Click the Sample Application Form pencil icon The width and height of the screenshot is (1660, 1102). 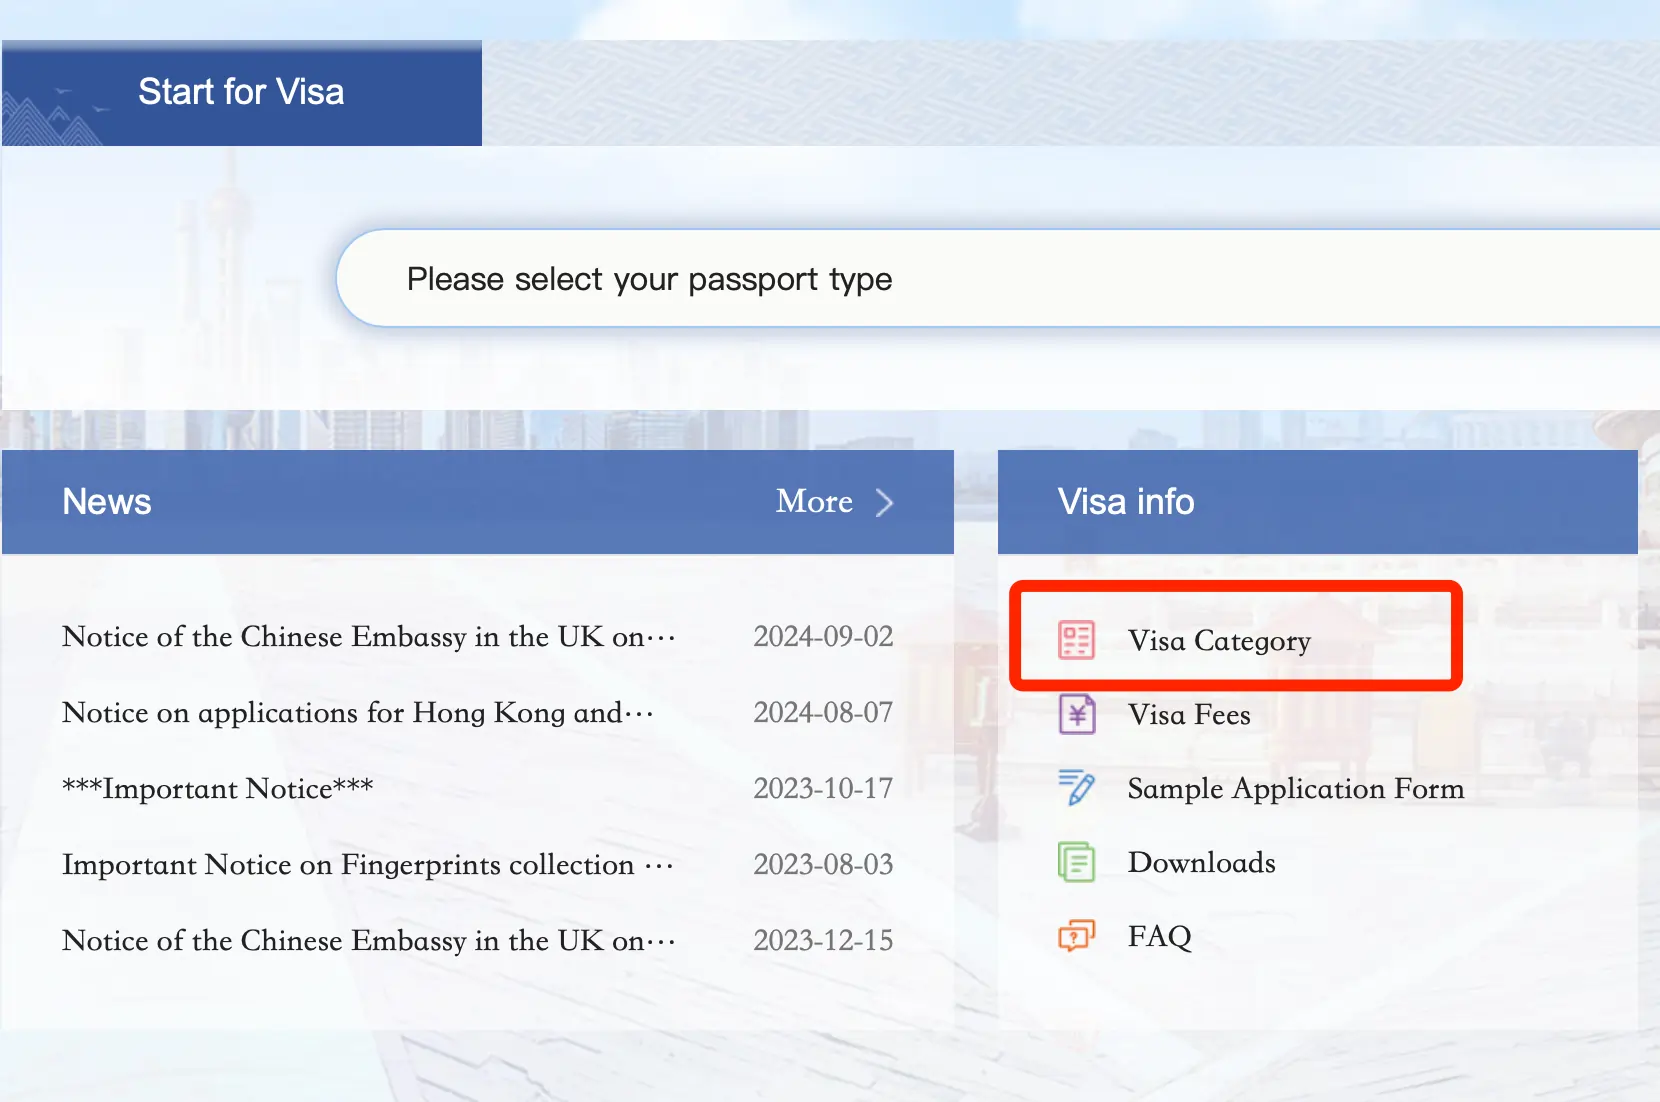tap(1076, 788)
